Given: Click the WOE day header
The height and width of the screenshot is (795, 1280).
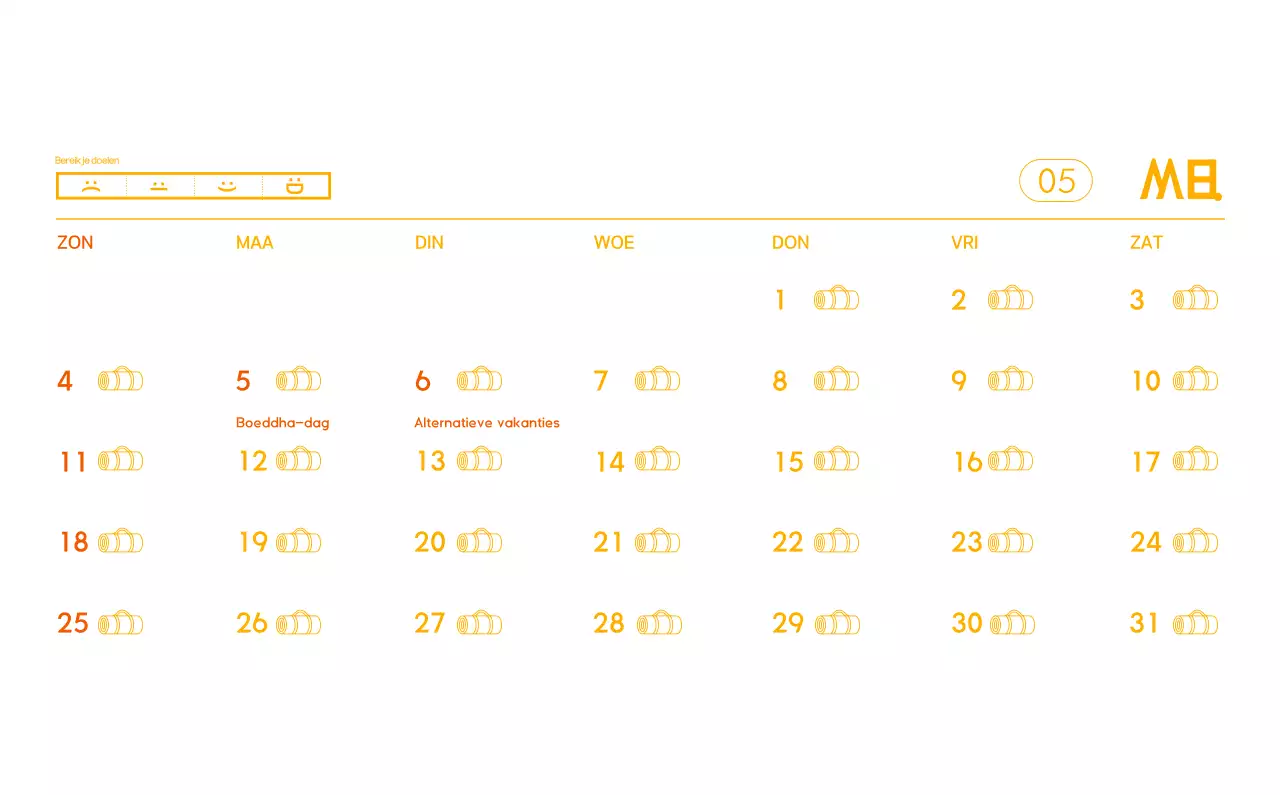Looking at the screenshot, I should [614, 243].
